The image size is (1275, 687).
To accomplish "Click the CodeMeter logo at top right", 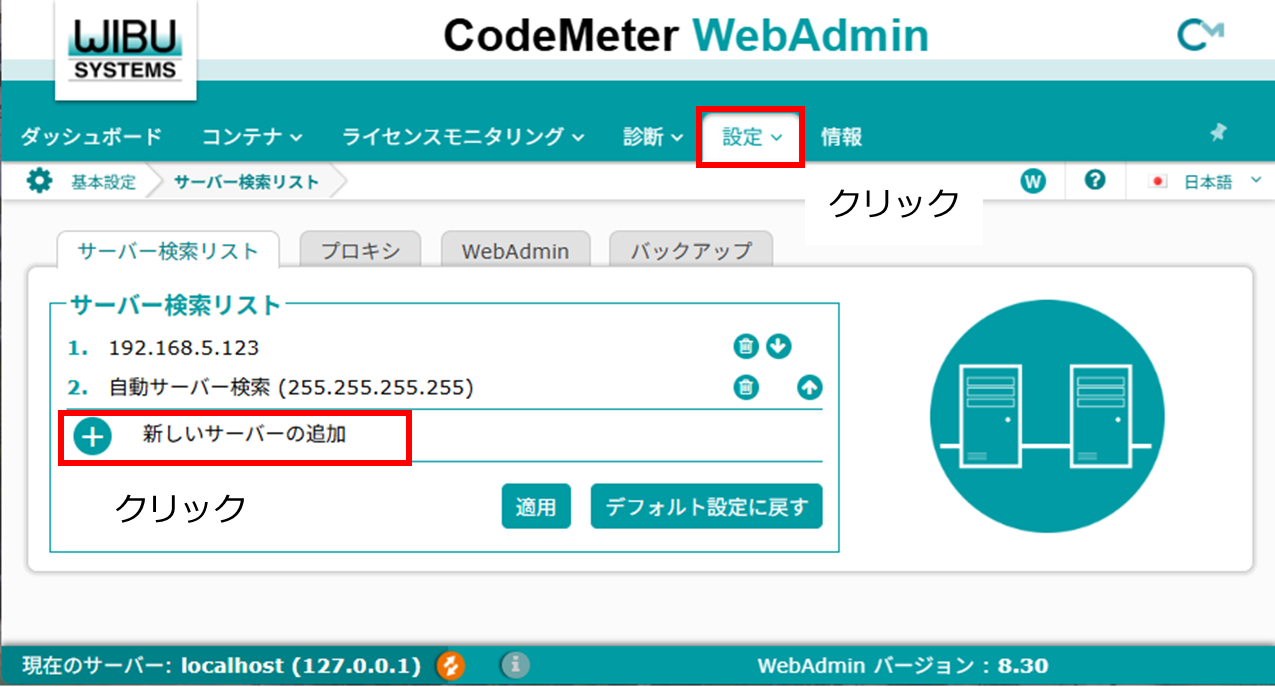I will pyautogui.click(x=1200, y=37).
